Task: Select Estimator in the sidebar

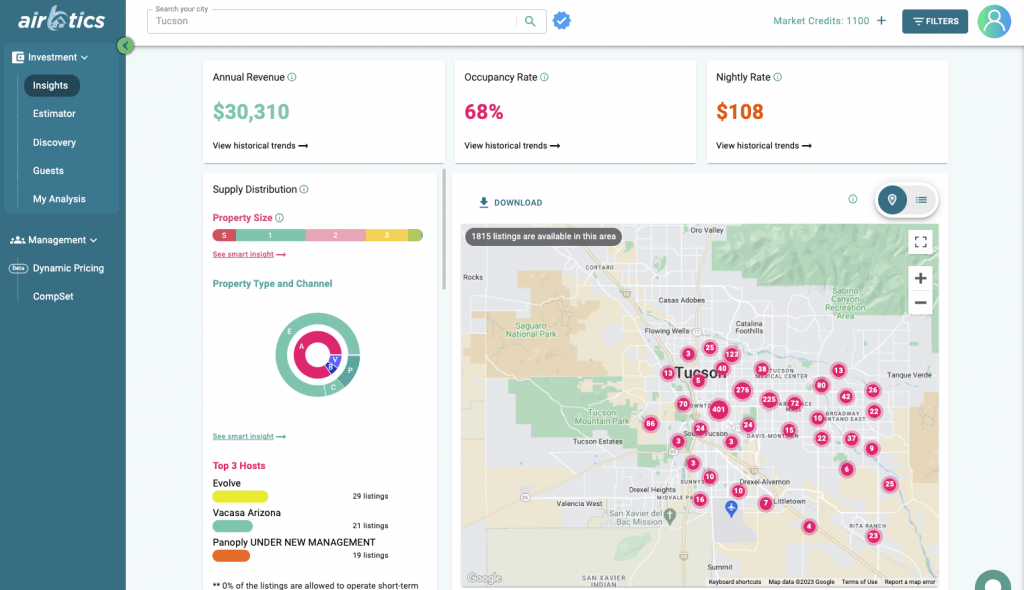Action: point(52,113)
